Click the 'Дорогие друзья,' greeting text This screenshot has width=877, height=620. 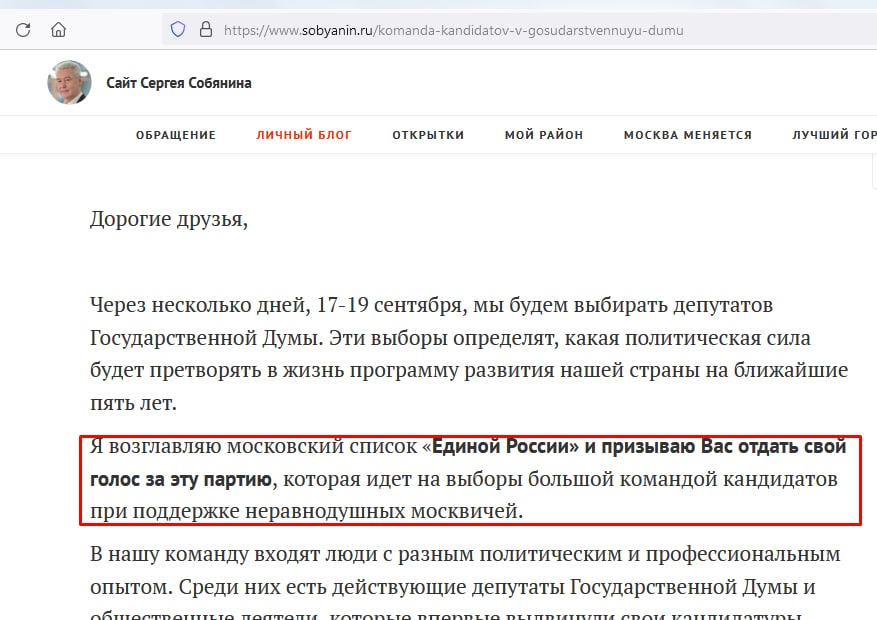tap(169, 219)
